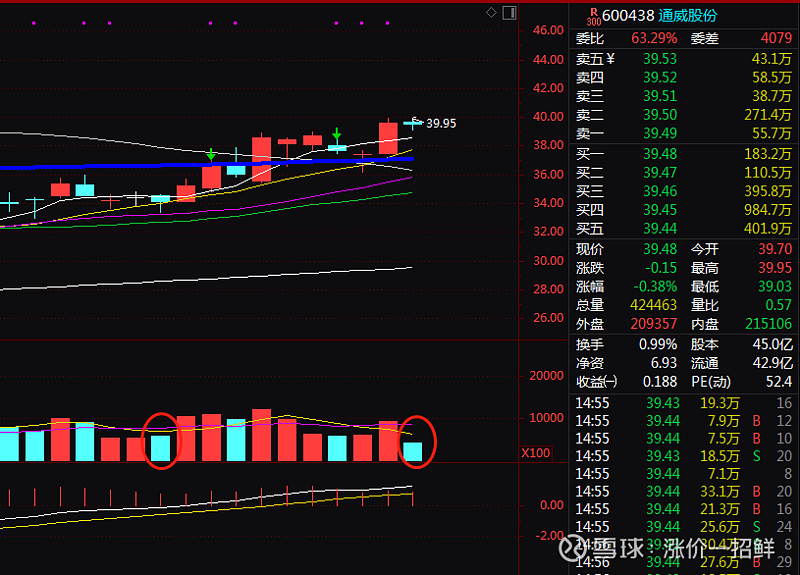Click the 股本 value 45.0亿
The width and height of the screenshot is (800, 575).
772,344
